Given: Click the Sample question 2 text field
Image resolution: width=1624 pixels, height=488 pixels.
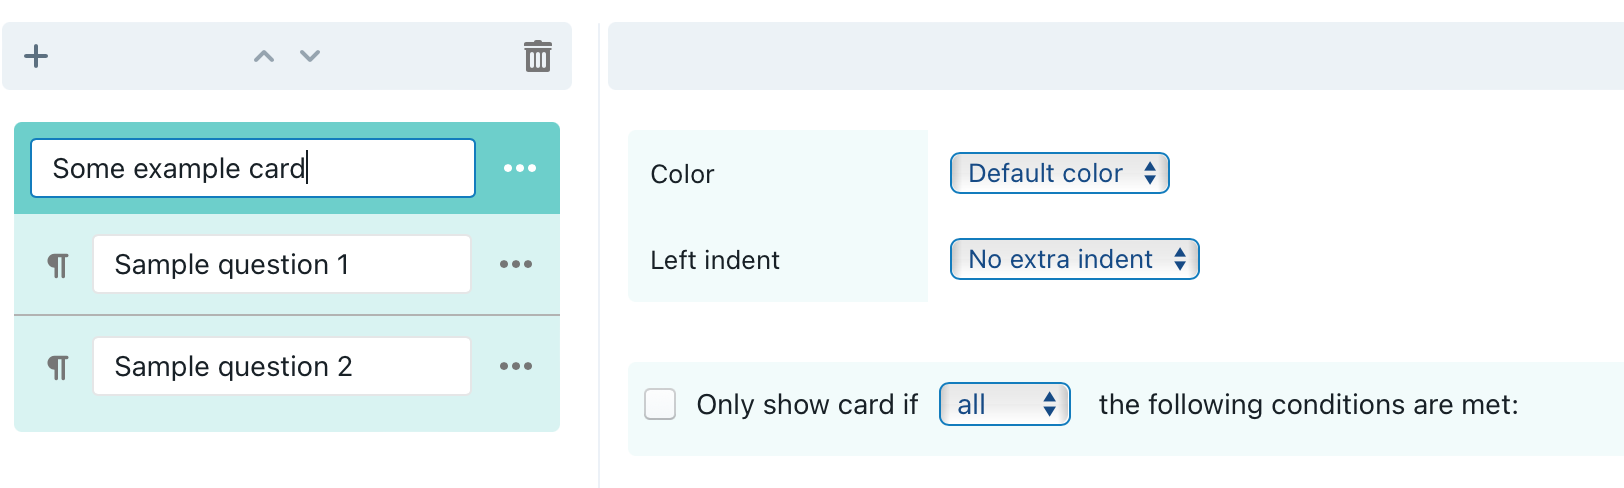Looking at the screenshot, I should (281, 366).
